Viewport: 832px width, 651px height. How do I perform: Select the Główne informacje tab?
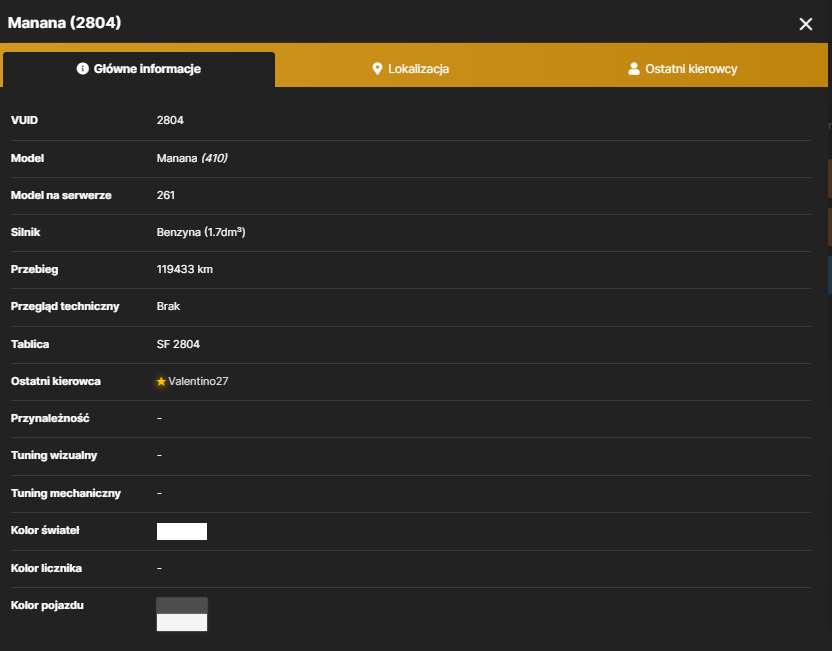point(139,69)
